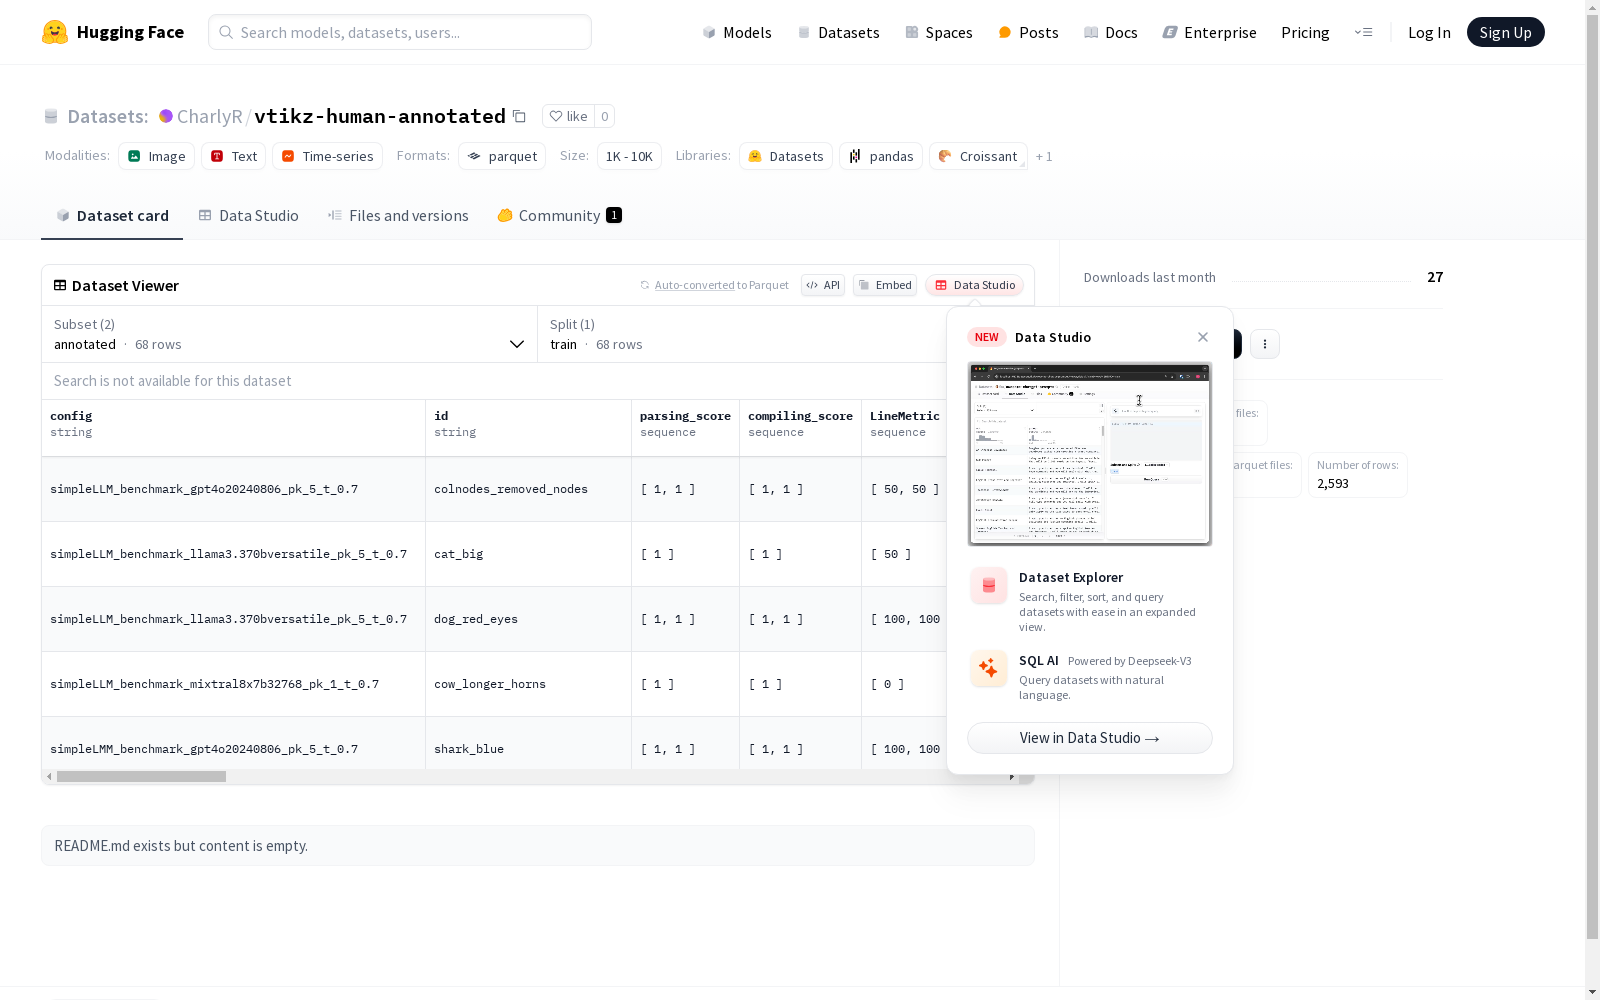This screenshot has width=1600, height=1000.
Task: Select the Image modality tag
Action: point(157,156)
